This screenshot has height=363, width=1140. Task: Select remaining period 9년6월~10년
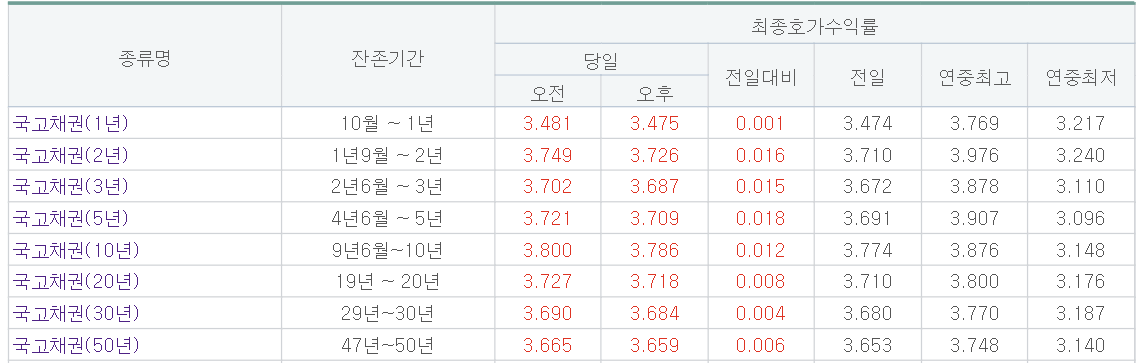388,250
